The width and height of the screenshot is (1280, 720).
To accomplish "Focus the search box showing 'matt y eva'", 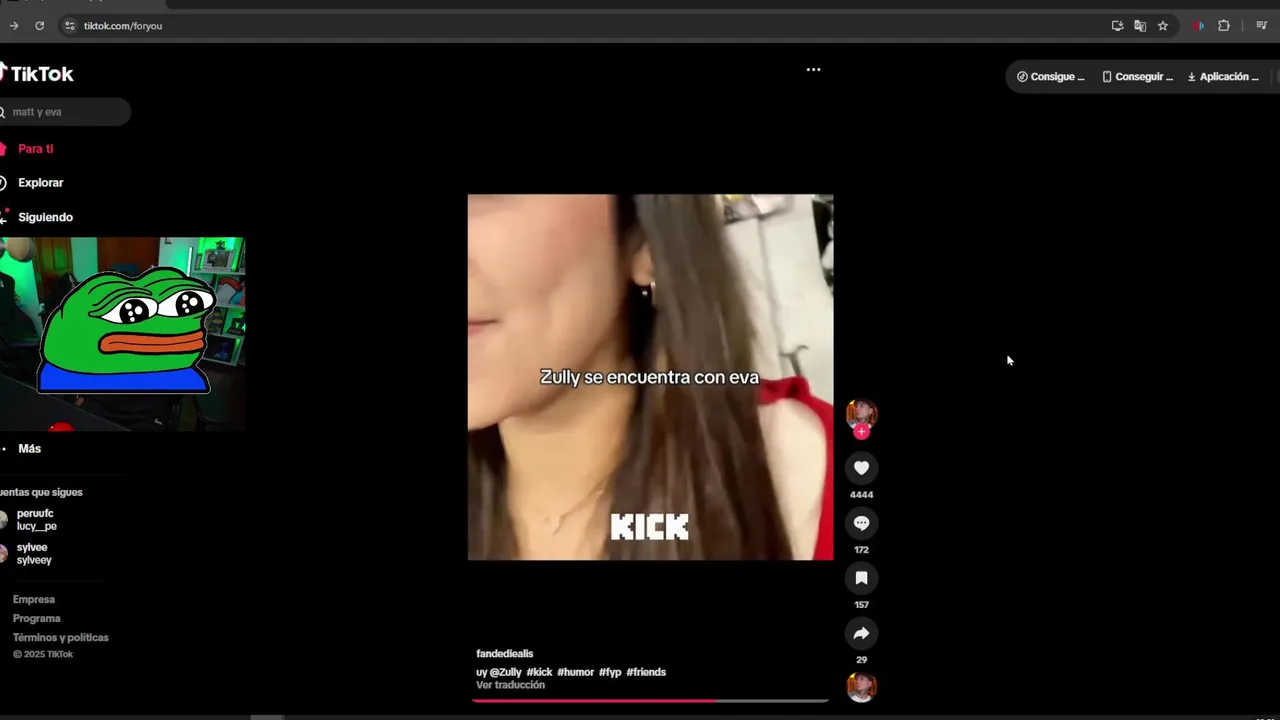I will point(65,112).
